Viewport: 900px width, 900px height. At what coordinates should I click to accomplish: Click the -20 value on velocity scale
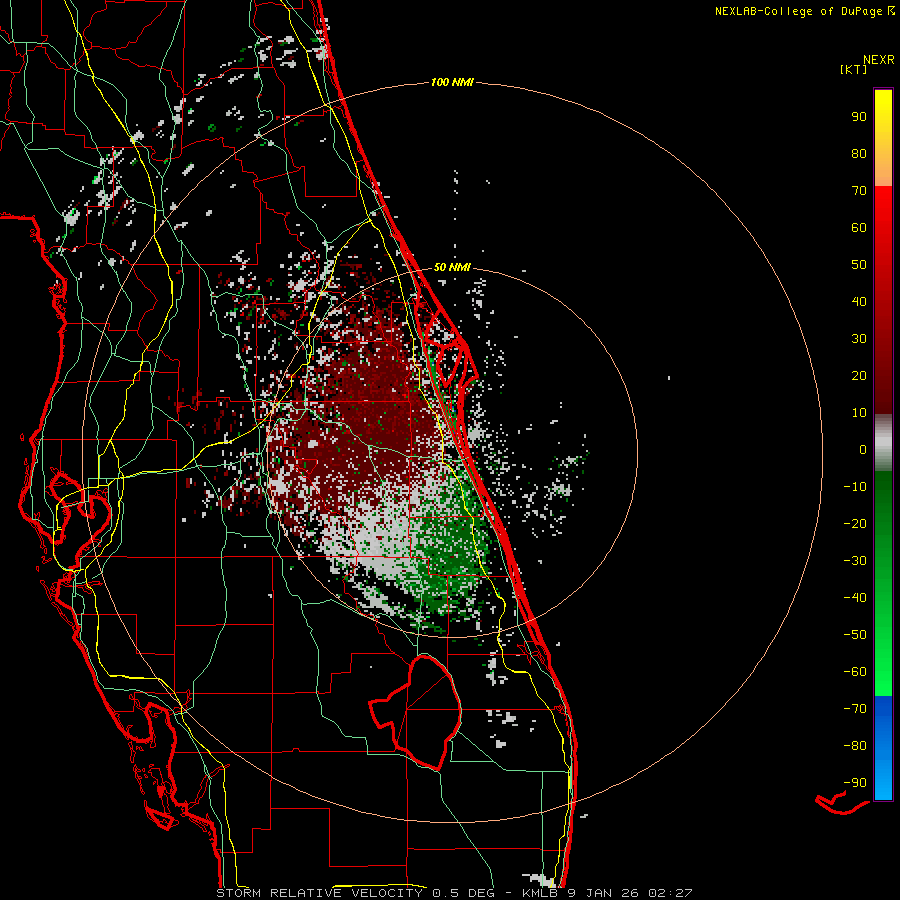[855, 523]
